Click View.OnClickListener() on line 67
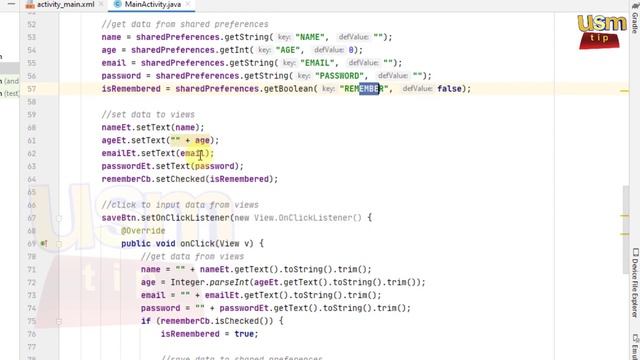Viewport: 640px width, 360px height. pyautogui.click(x=308, y=218)
